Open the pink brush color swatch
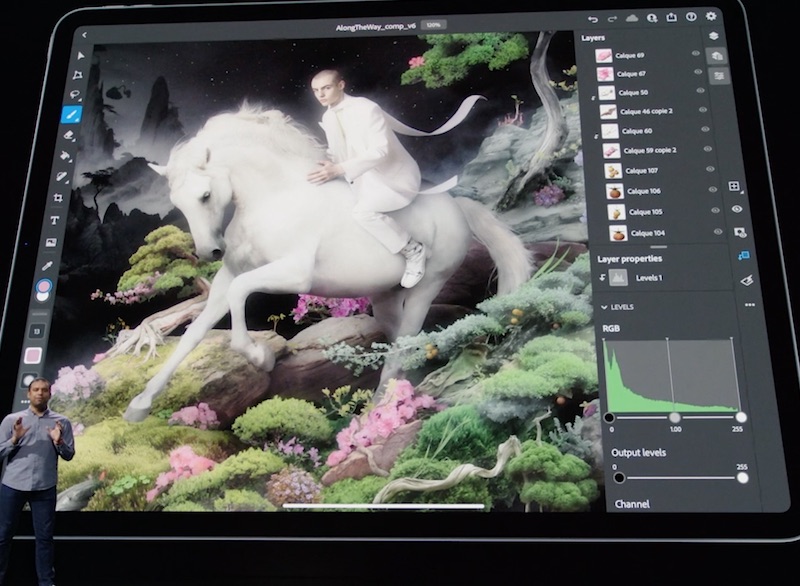Image resolution: width=800 pixels, height=586 pixels. (33, 355)
